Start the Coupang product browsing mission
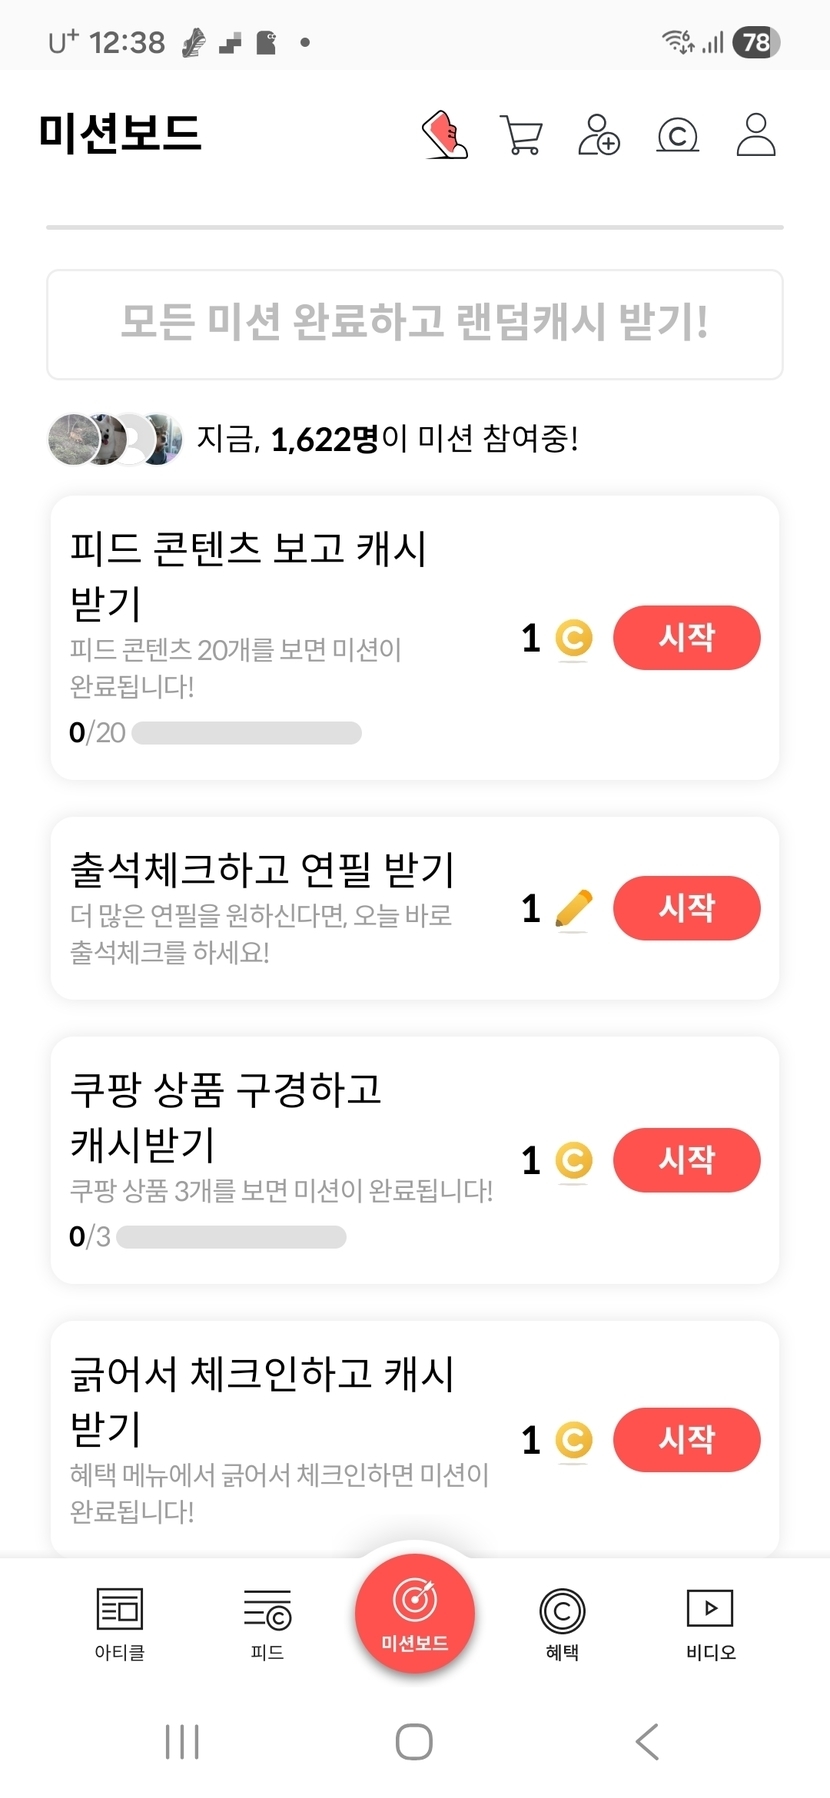Viewport: 830px width, 1798px height. [686, 1161]
